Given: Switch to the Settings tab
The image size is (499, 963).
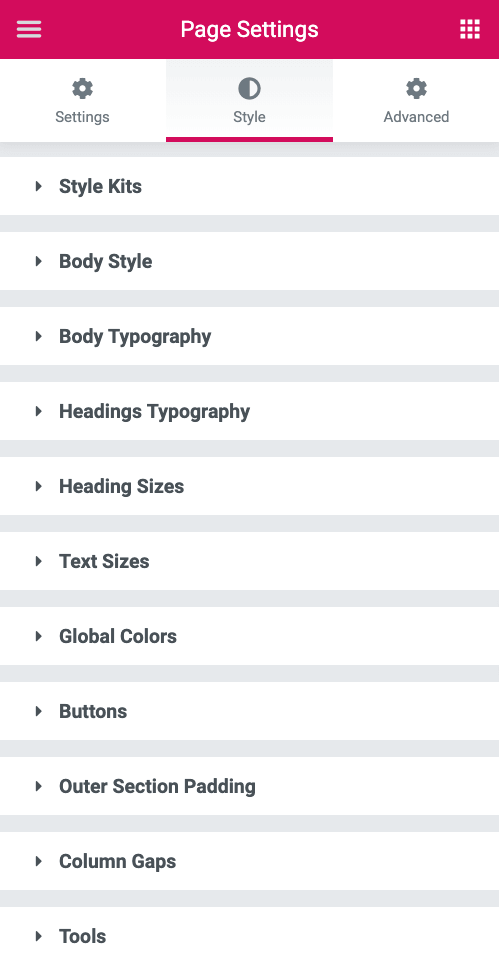Looking at the screenshot, I should coord(83,101).
